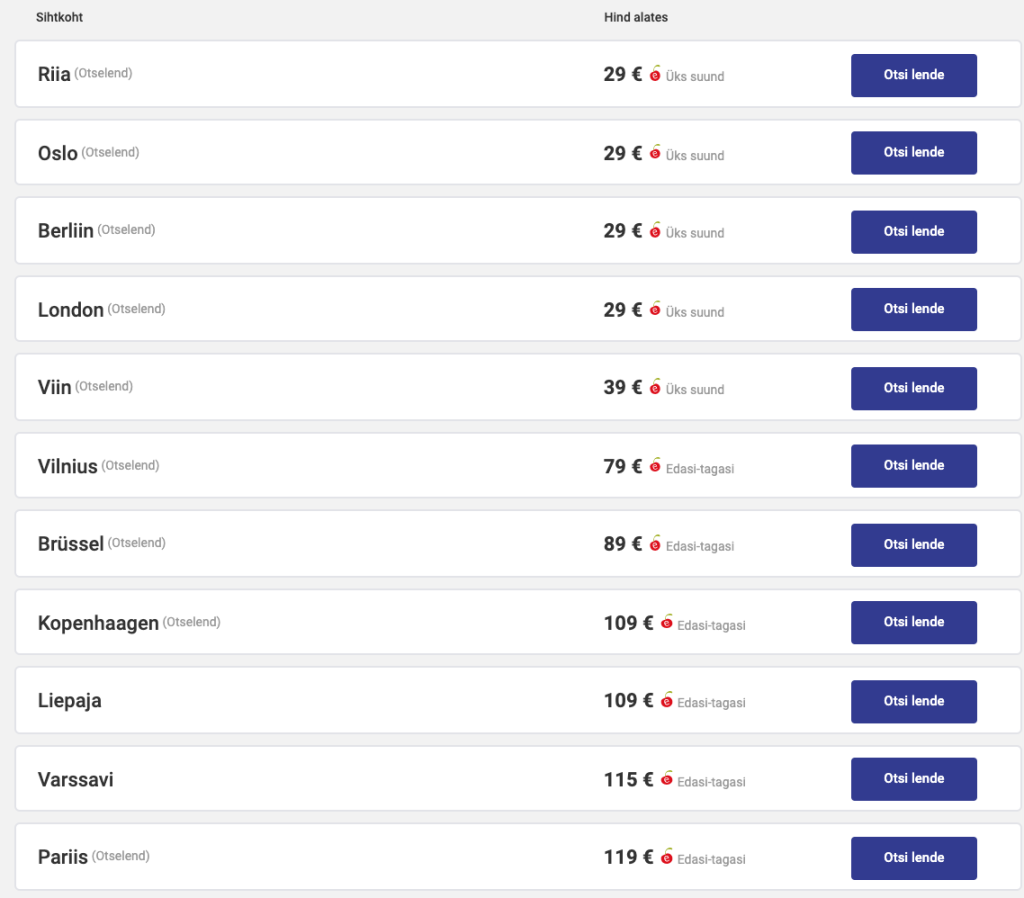Click the cherry icon next to Viin 39 €
Image resolution: width=1024 pixels, height=898 pixels.
click(x=655, y=387)
